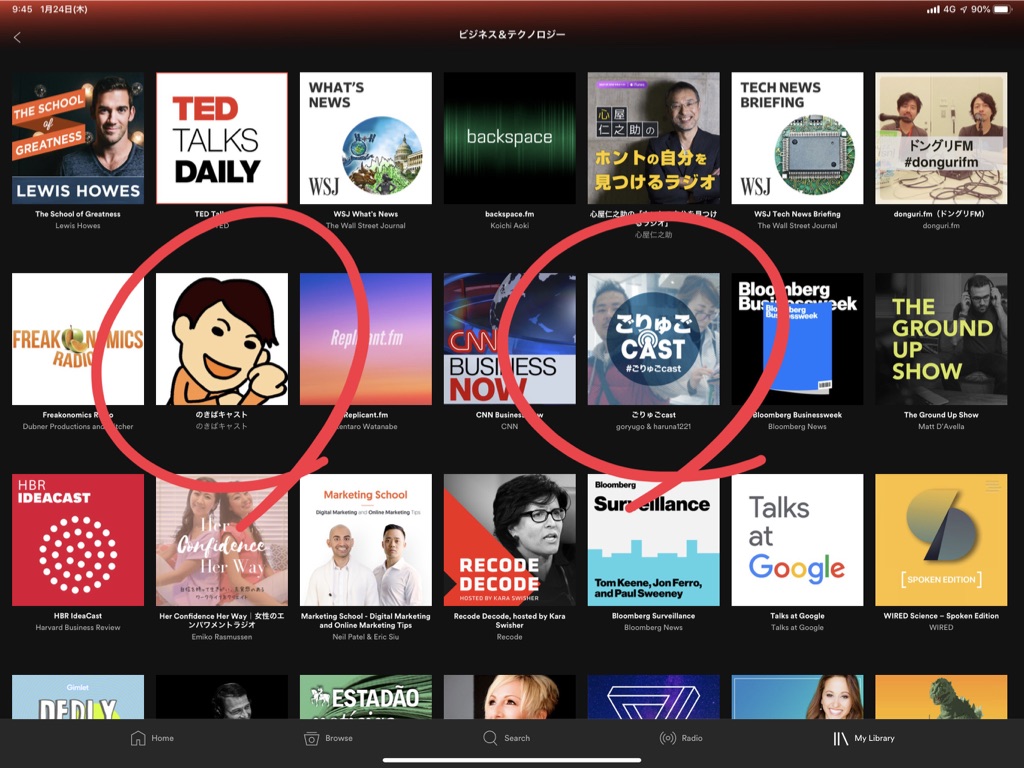The image size is (1024, 768).
Task: Tap the cellular signal bars icon
Action: [933, 10]
